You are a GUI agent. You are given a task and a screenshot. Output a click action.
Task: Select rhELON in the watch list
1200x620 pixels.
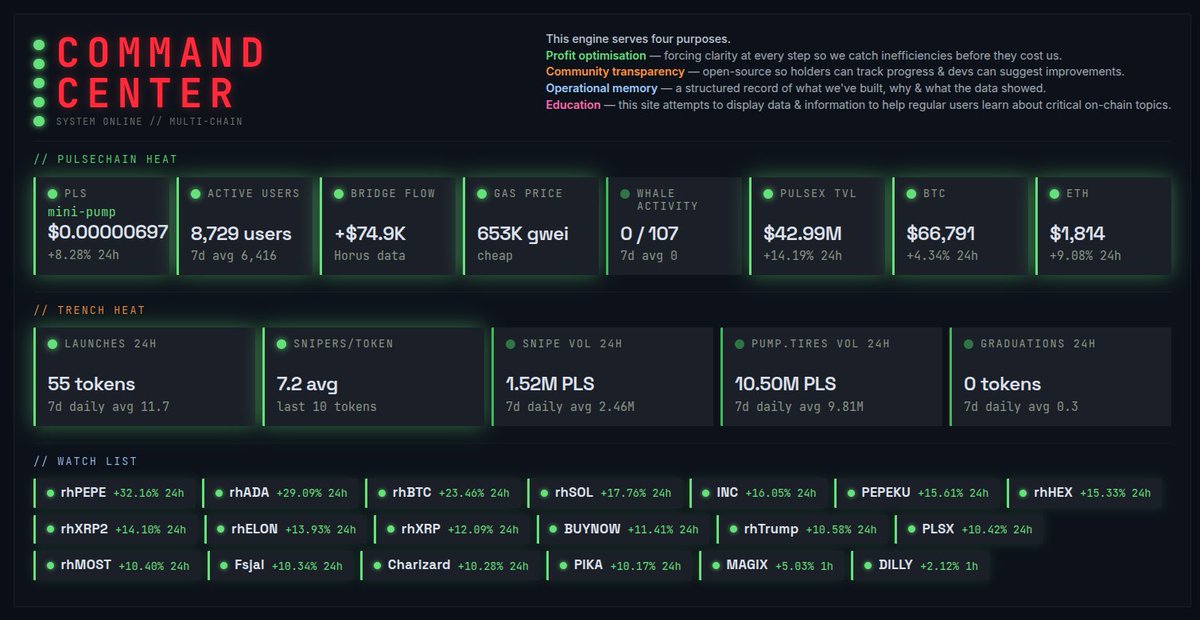(285, 529)
